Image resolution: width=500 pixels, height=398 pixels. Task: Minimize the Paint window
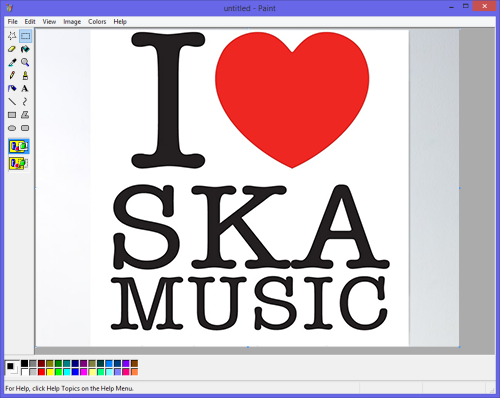[x=452, y=7]
